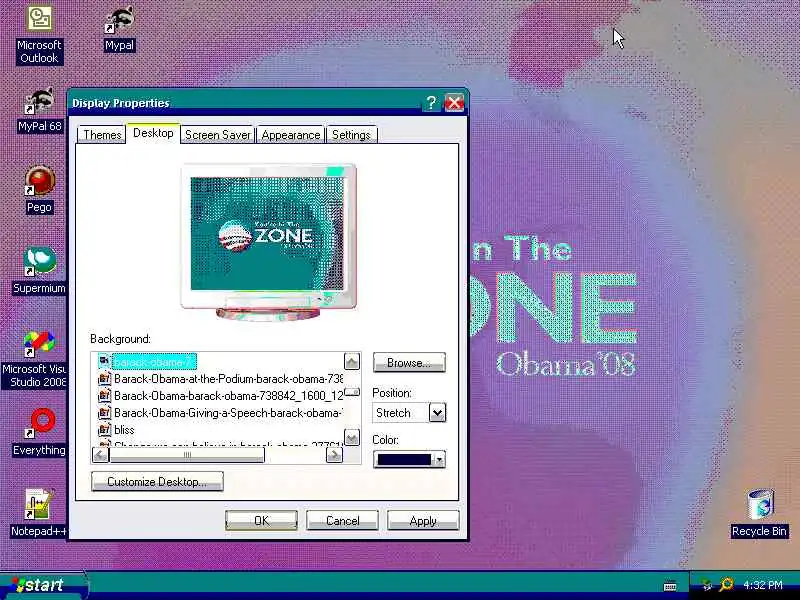Open the Position dropdown arrow
The height and width of the screenshot is (600, 800).
point(437,413)
